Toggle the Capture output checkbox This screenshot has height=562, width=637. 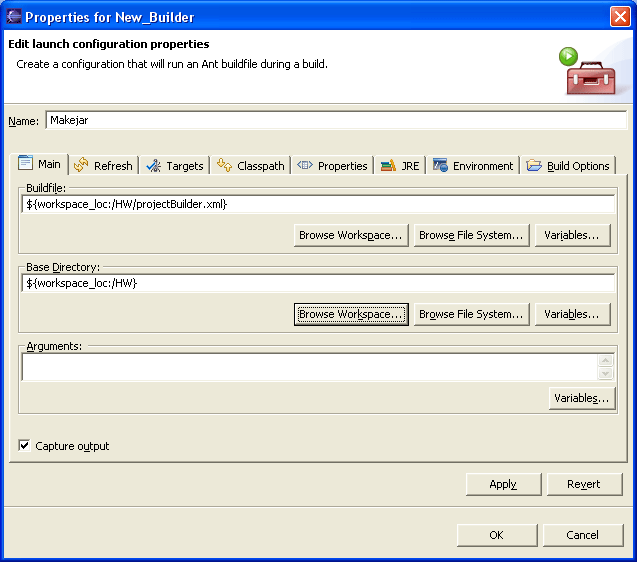coord(24,445)
